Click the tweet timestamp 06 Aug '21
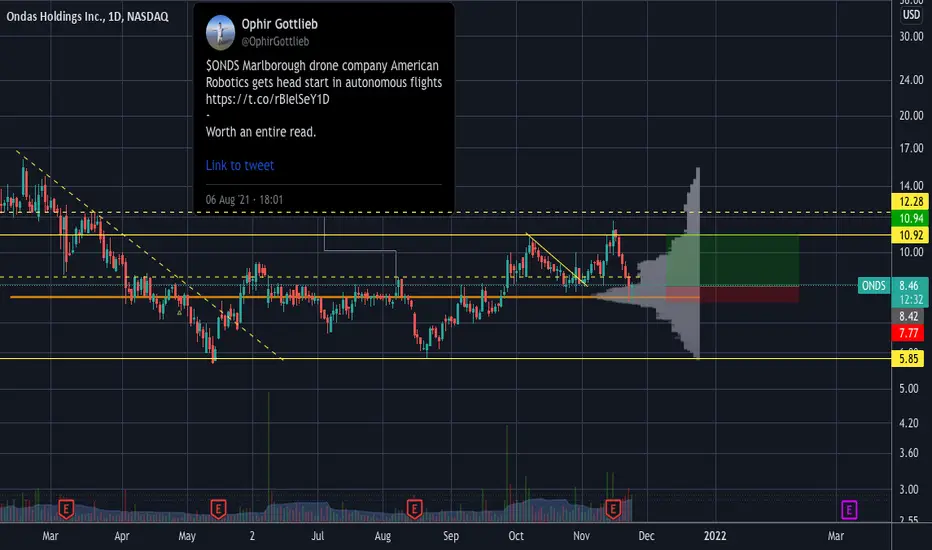 click(x=244, y=200)
